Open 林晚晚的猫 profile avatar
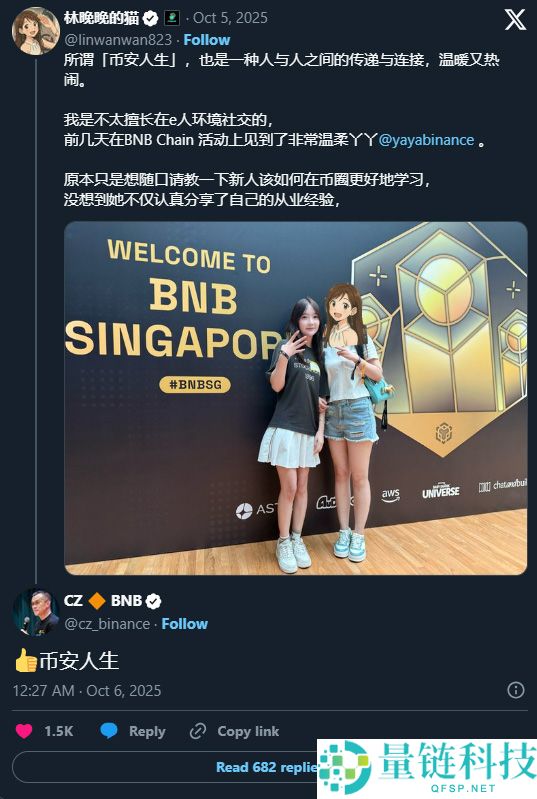This screenshot has height=799, width=537. [x=35, y=31]
